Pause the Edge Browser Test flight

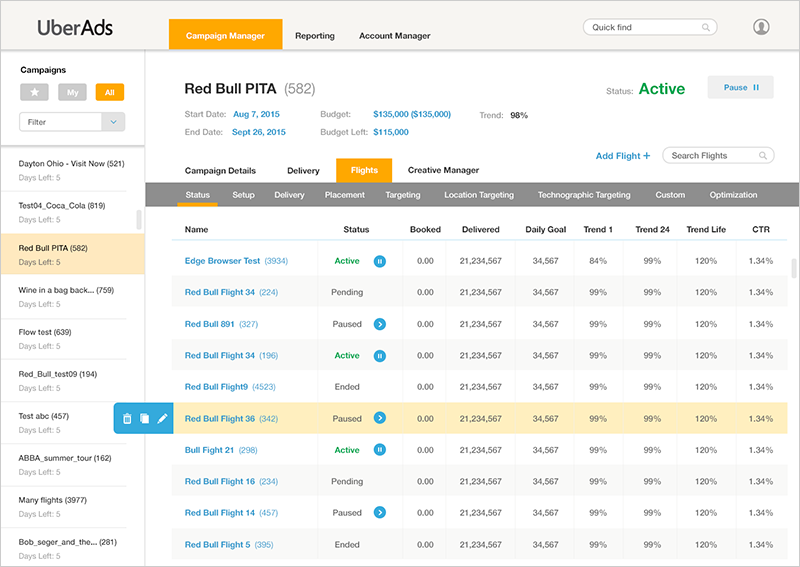tap(380, 261)
